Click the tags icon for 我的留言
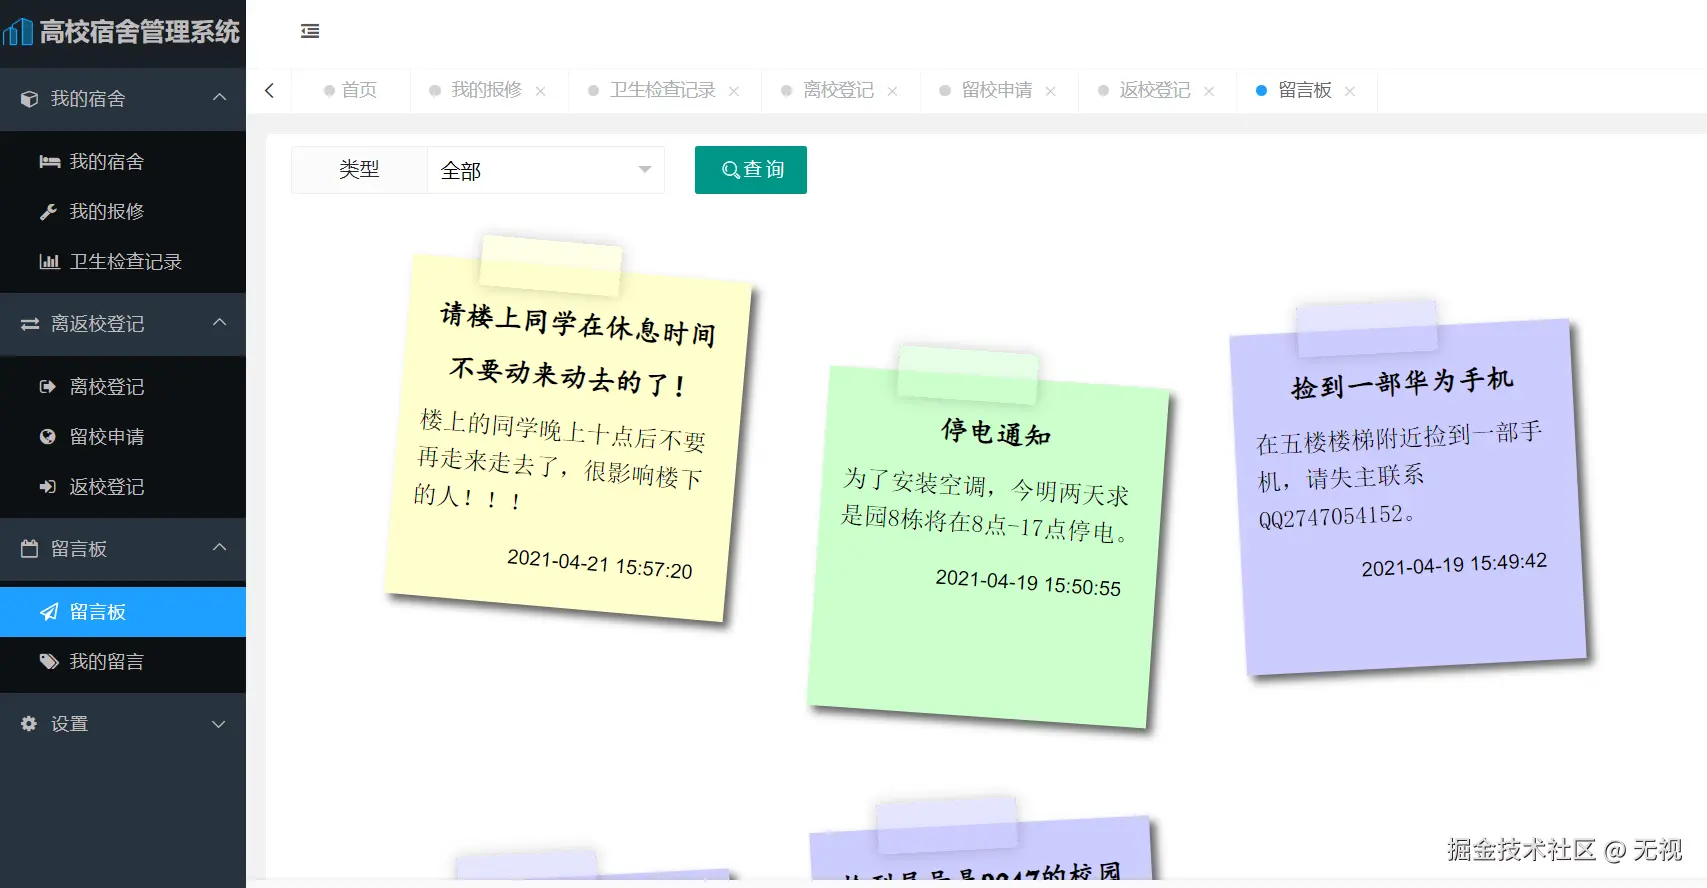The image size is (1707, 888). click(49, 661)
